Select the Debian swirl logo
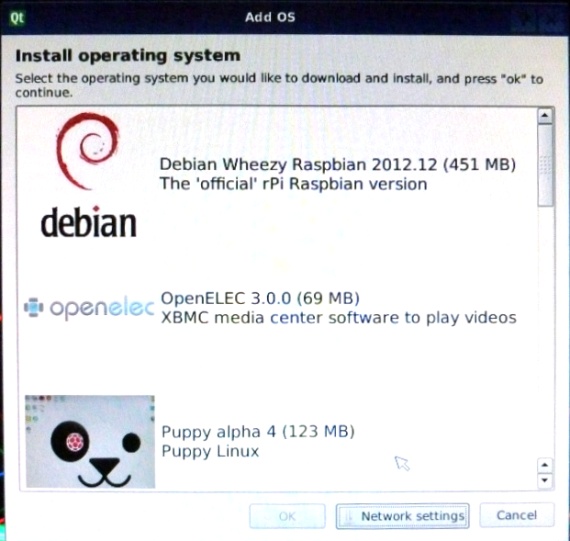Image resolution: width=570 pixels, height=541 pixels. pyautogui.click(x=87, y=151)
